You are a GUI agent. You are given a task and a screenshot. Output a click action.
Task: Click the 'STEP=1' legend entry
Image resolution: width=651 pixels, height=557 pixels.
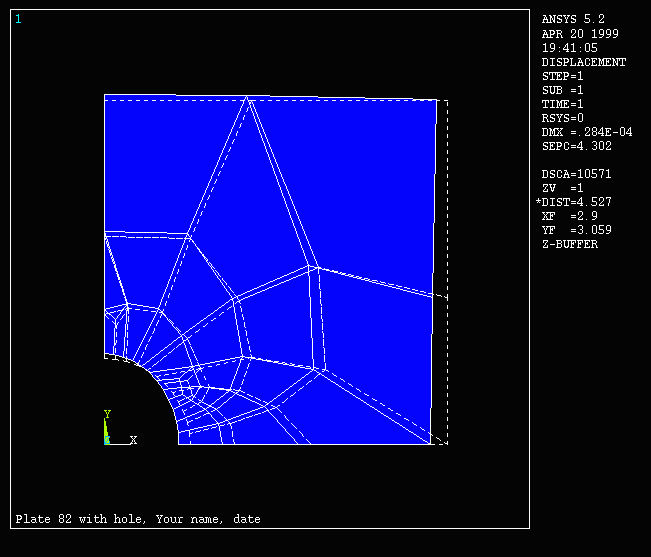[x=563, y=76]
